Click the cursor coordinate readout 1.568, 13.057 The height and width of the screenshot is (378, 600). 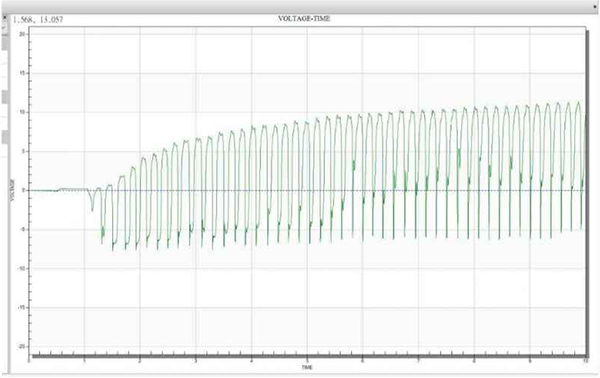(38, 20)
